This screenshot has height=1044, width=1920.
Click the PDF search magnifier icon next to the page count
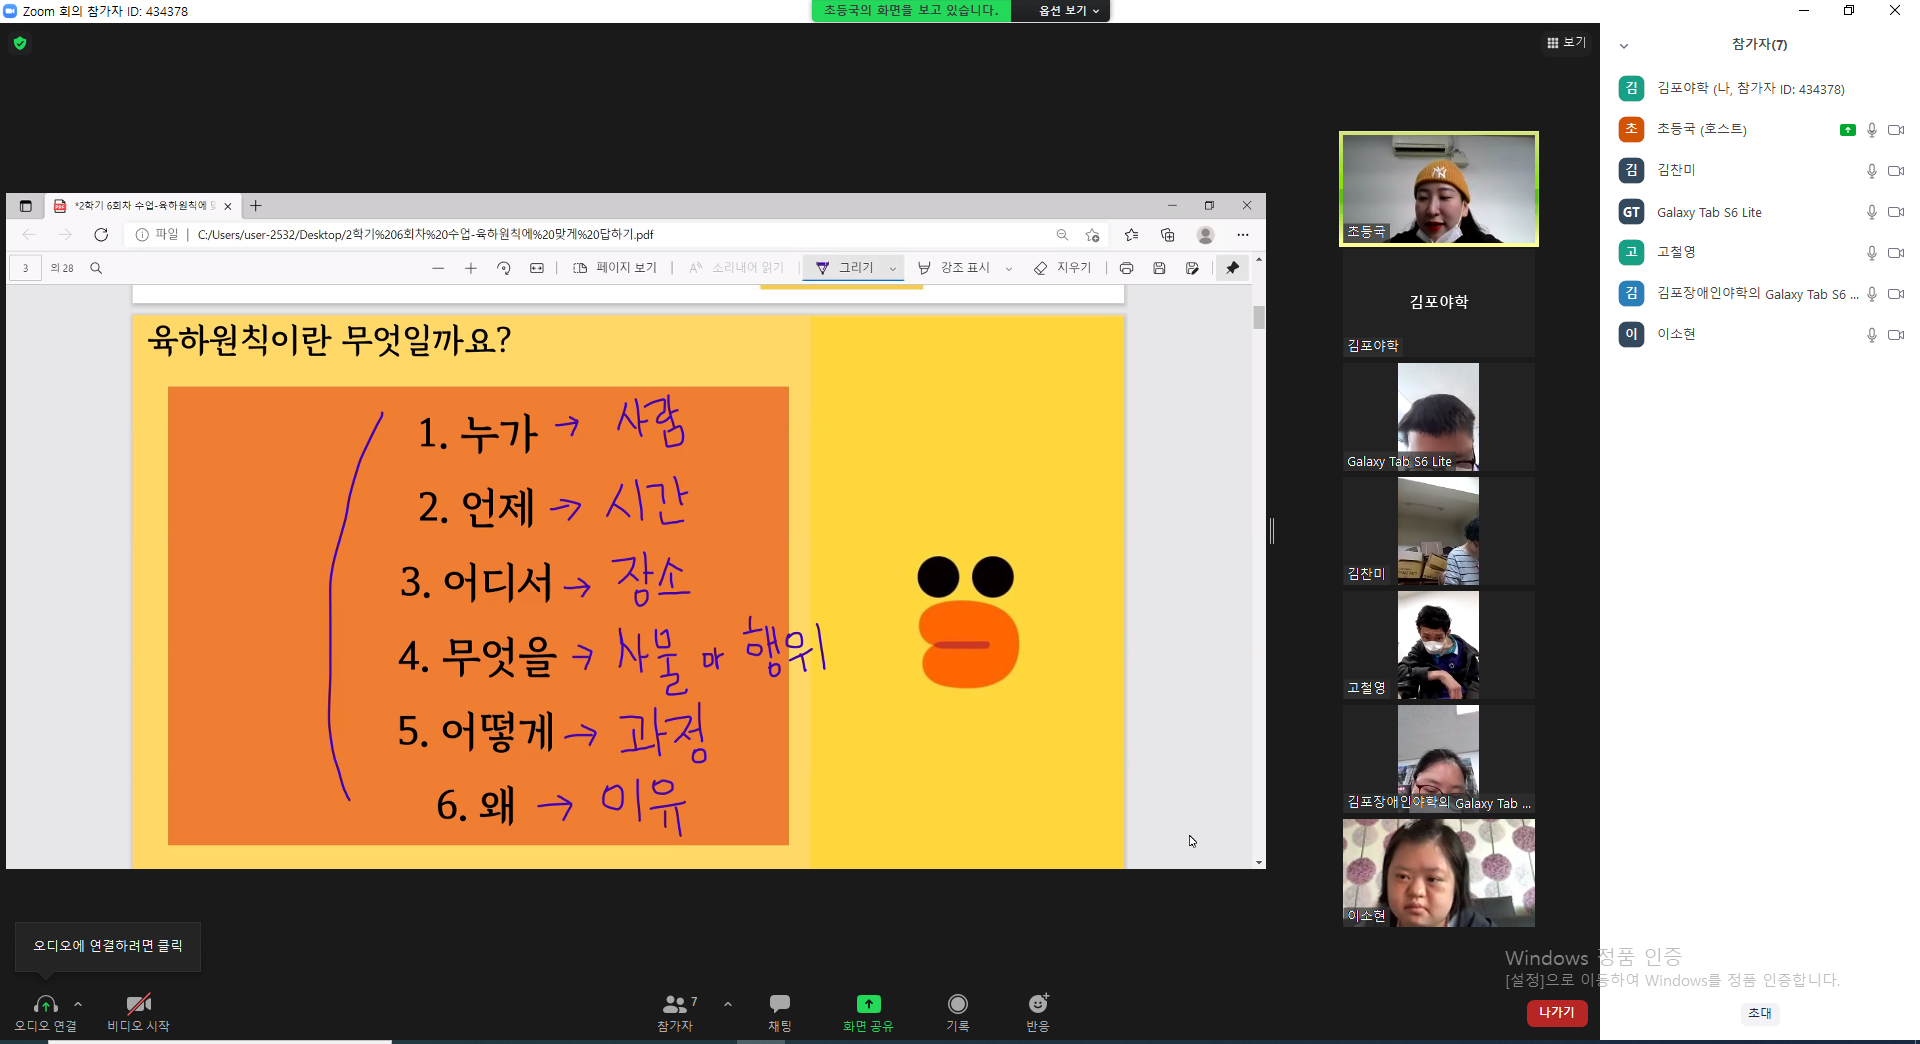coord(96,268)
